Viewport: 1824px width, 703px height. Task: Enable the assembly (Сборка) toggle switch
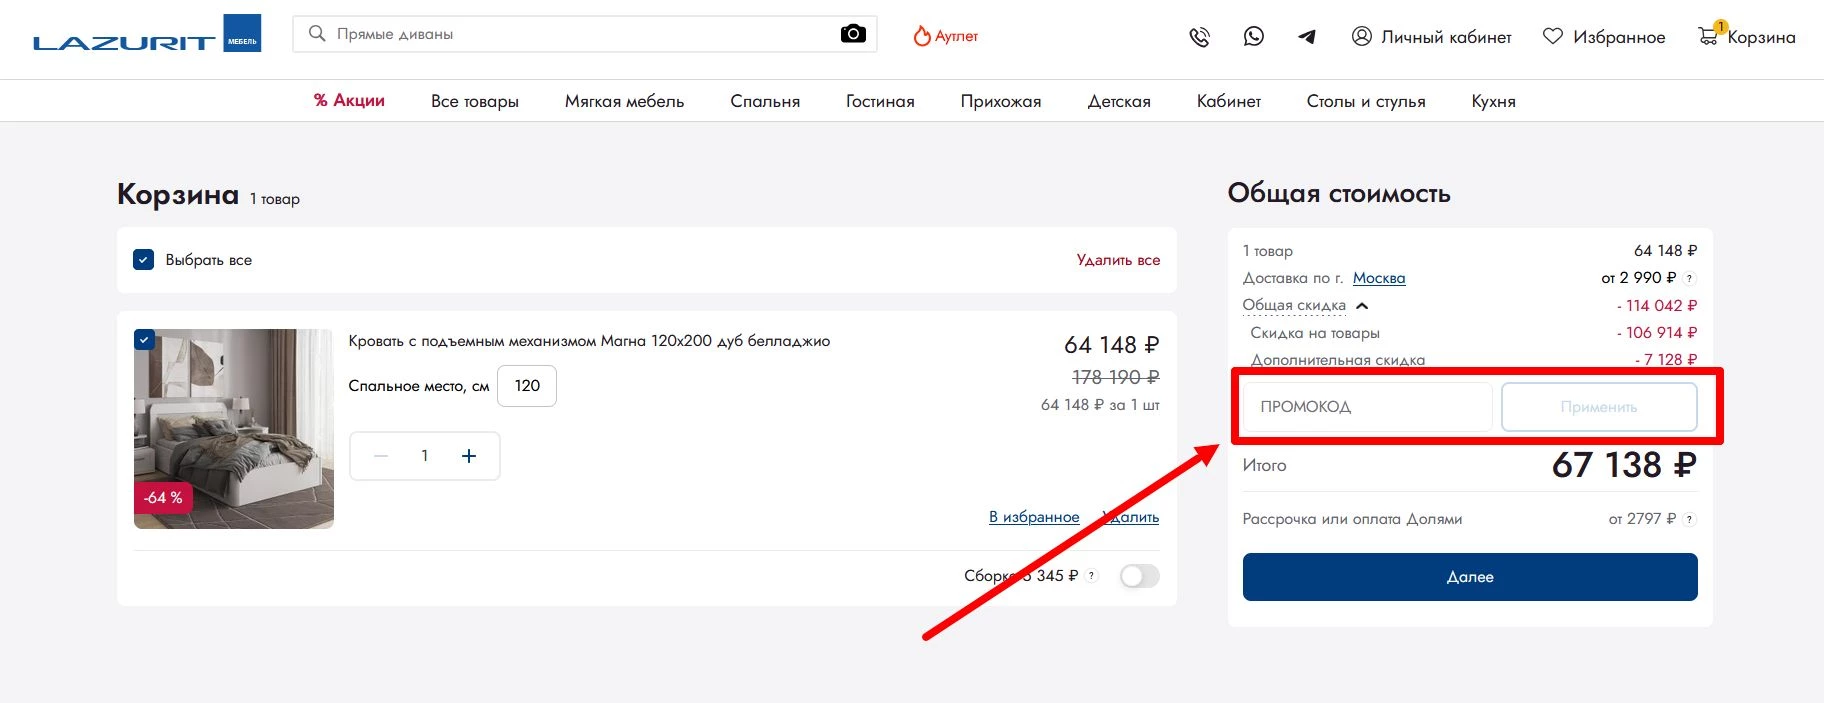[x=1139, y=576]
